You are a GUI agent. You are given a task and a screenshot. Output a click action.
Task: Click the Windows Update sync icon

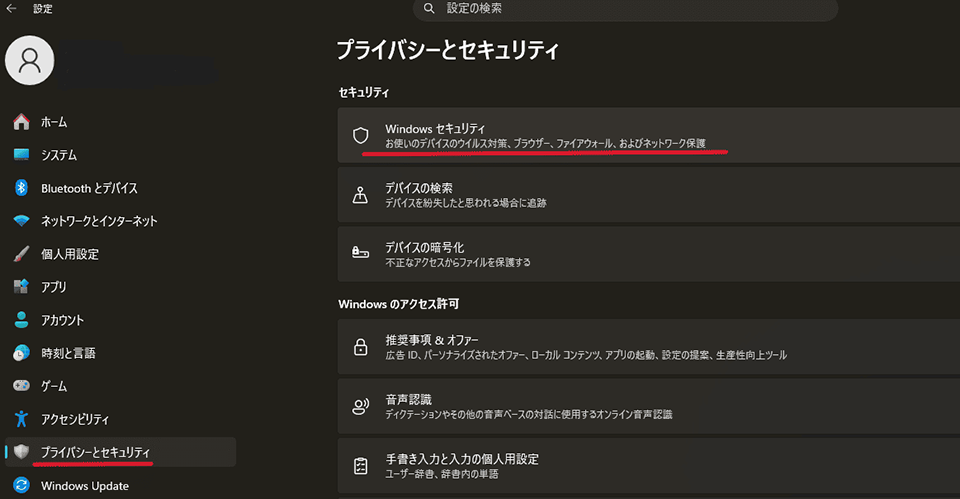[21, 485]
